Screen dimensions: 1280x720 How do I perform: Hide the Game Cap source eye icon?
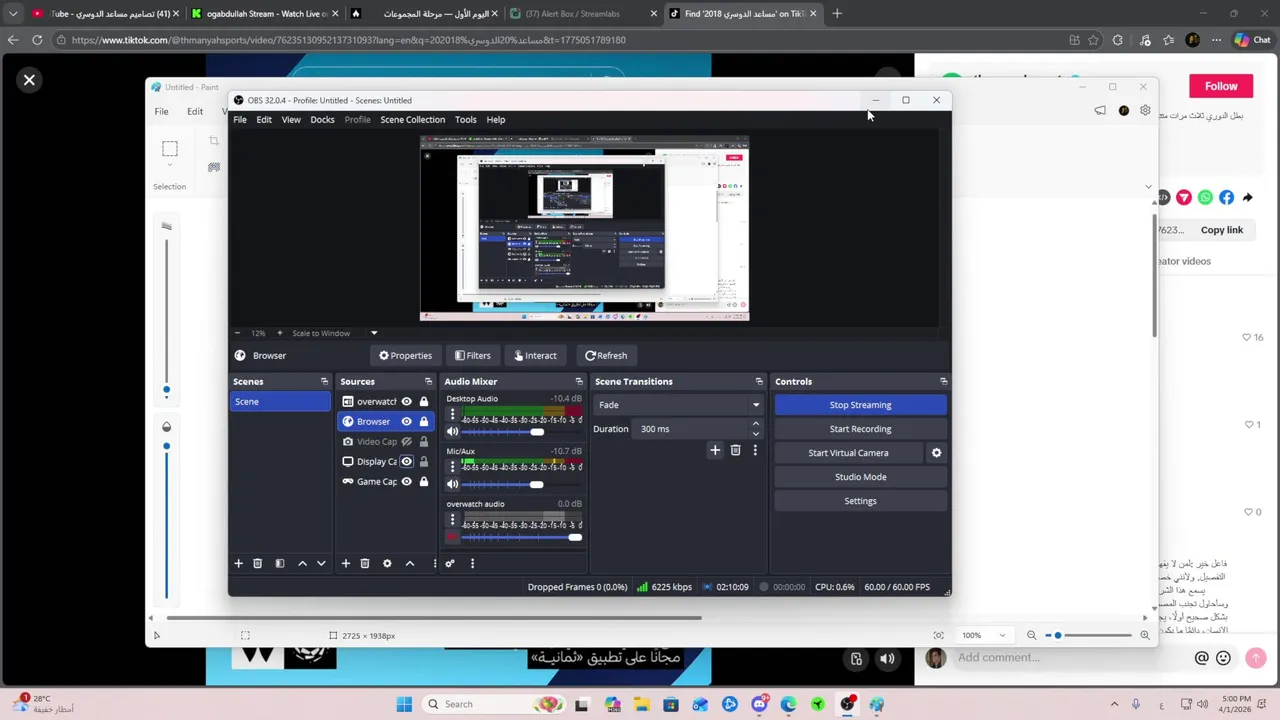(406, 481)
